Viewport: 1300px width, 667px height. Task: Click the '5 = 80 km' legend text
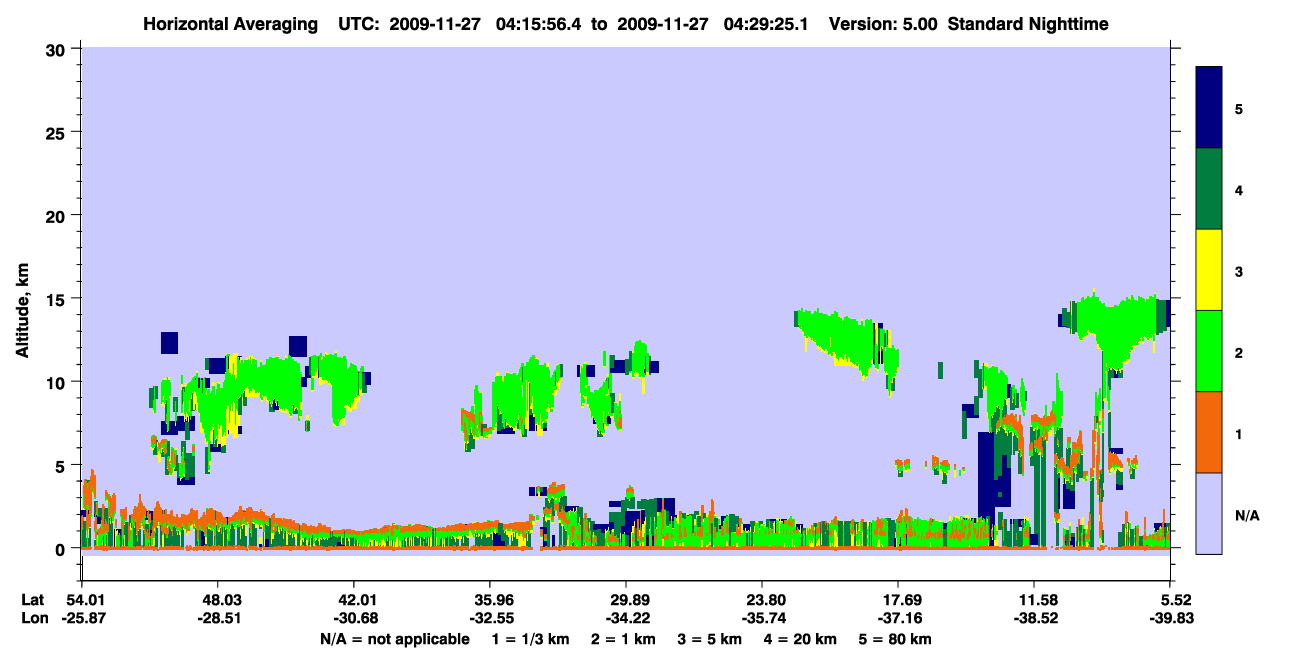click(x=896, y=639)
